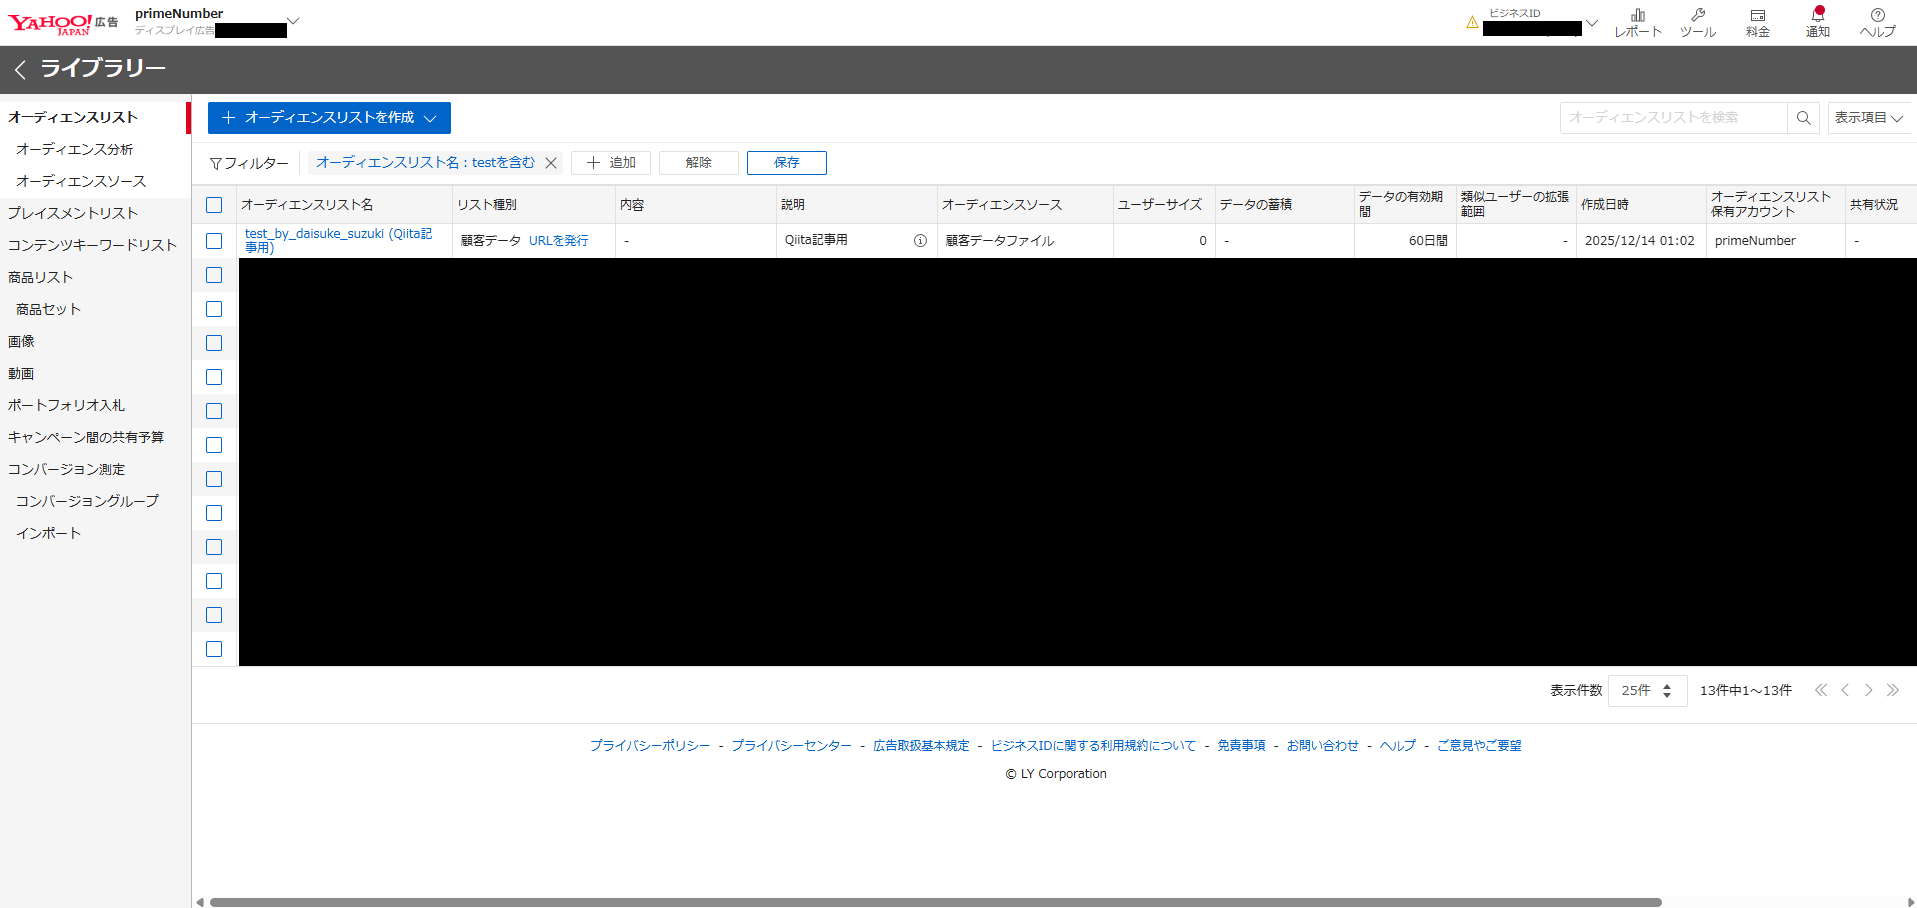Click the warning triangle beside ビジネスID

(1472, 22)
